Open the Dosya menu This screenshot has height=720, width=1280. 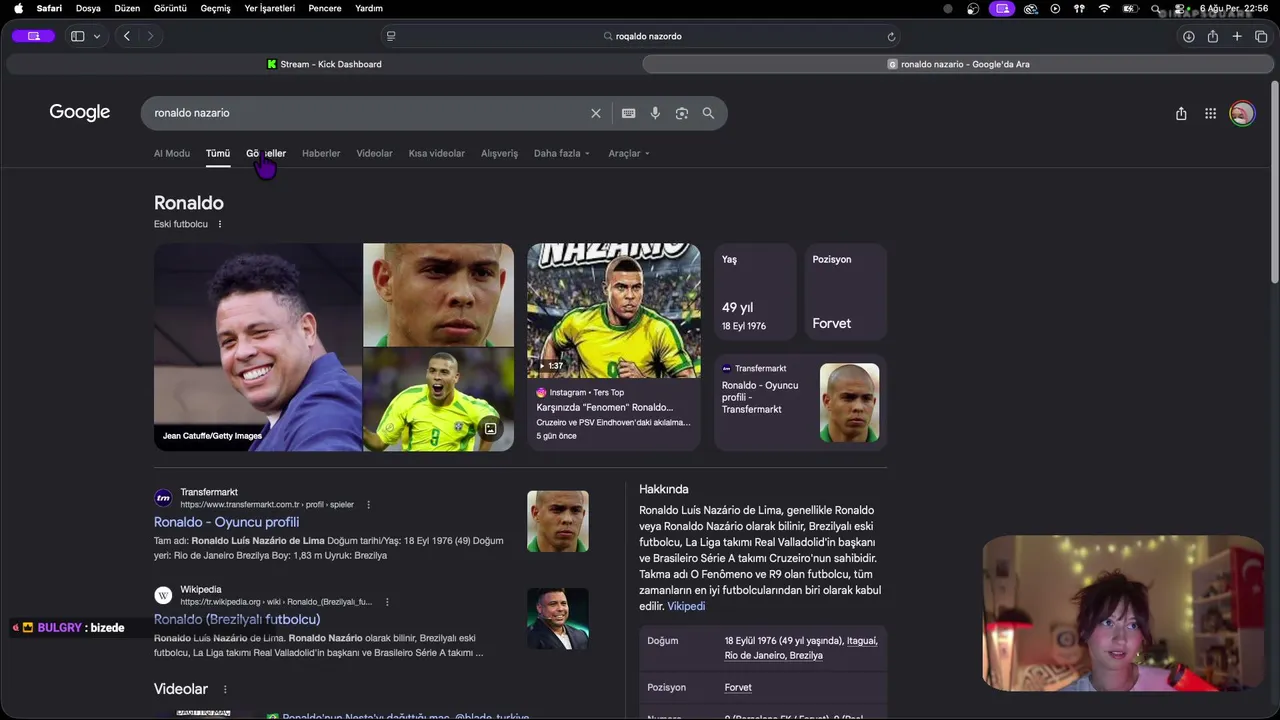click(88, 8)
